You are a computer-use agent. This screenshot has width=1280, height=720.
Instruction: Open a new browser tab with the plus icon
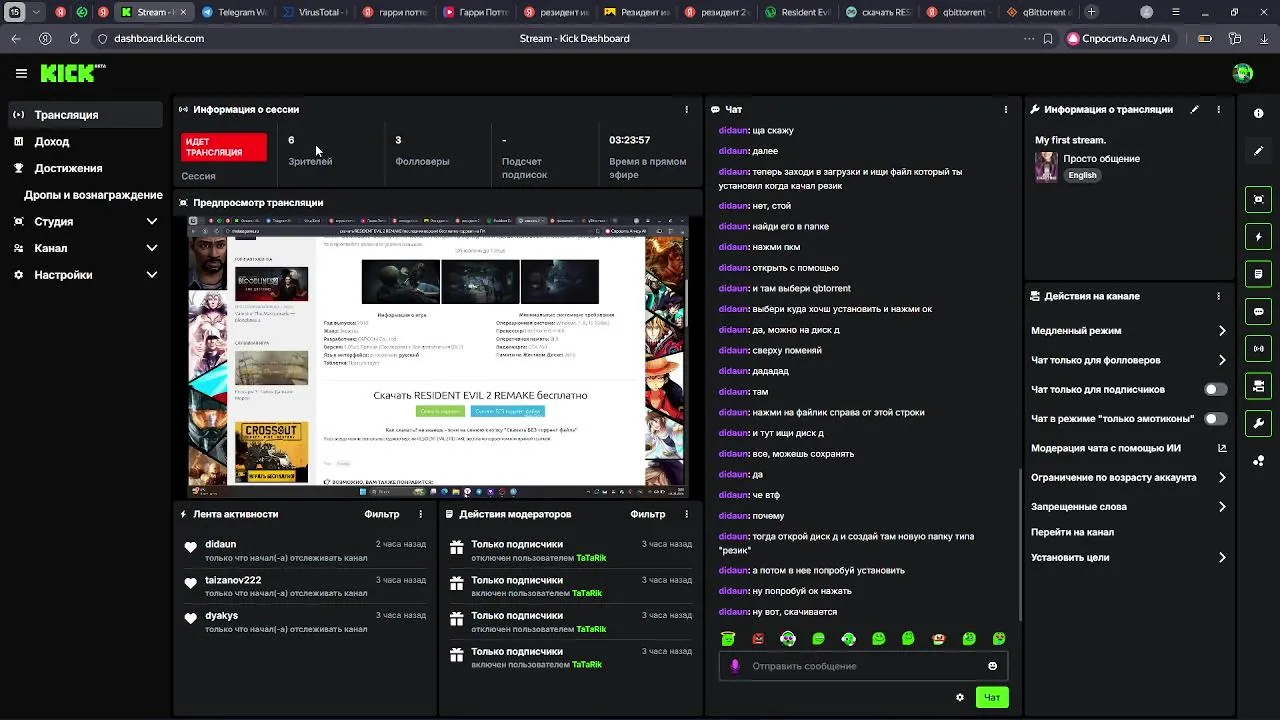pos(1091,12)
